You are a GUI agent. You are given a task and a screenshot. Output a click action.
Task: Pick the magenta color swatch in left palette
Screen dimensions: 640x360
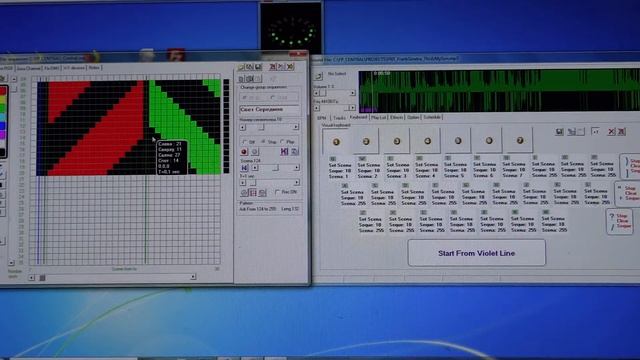(x=3, y=134)
